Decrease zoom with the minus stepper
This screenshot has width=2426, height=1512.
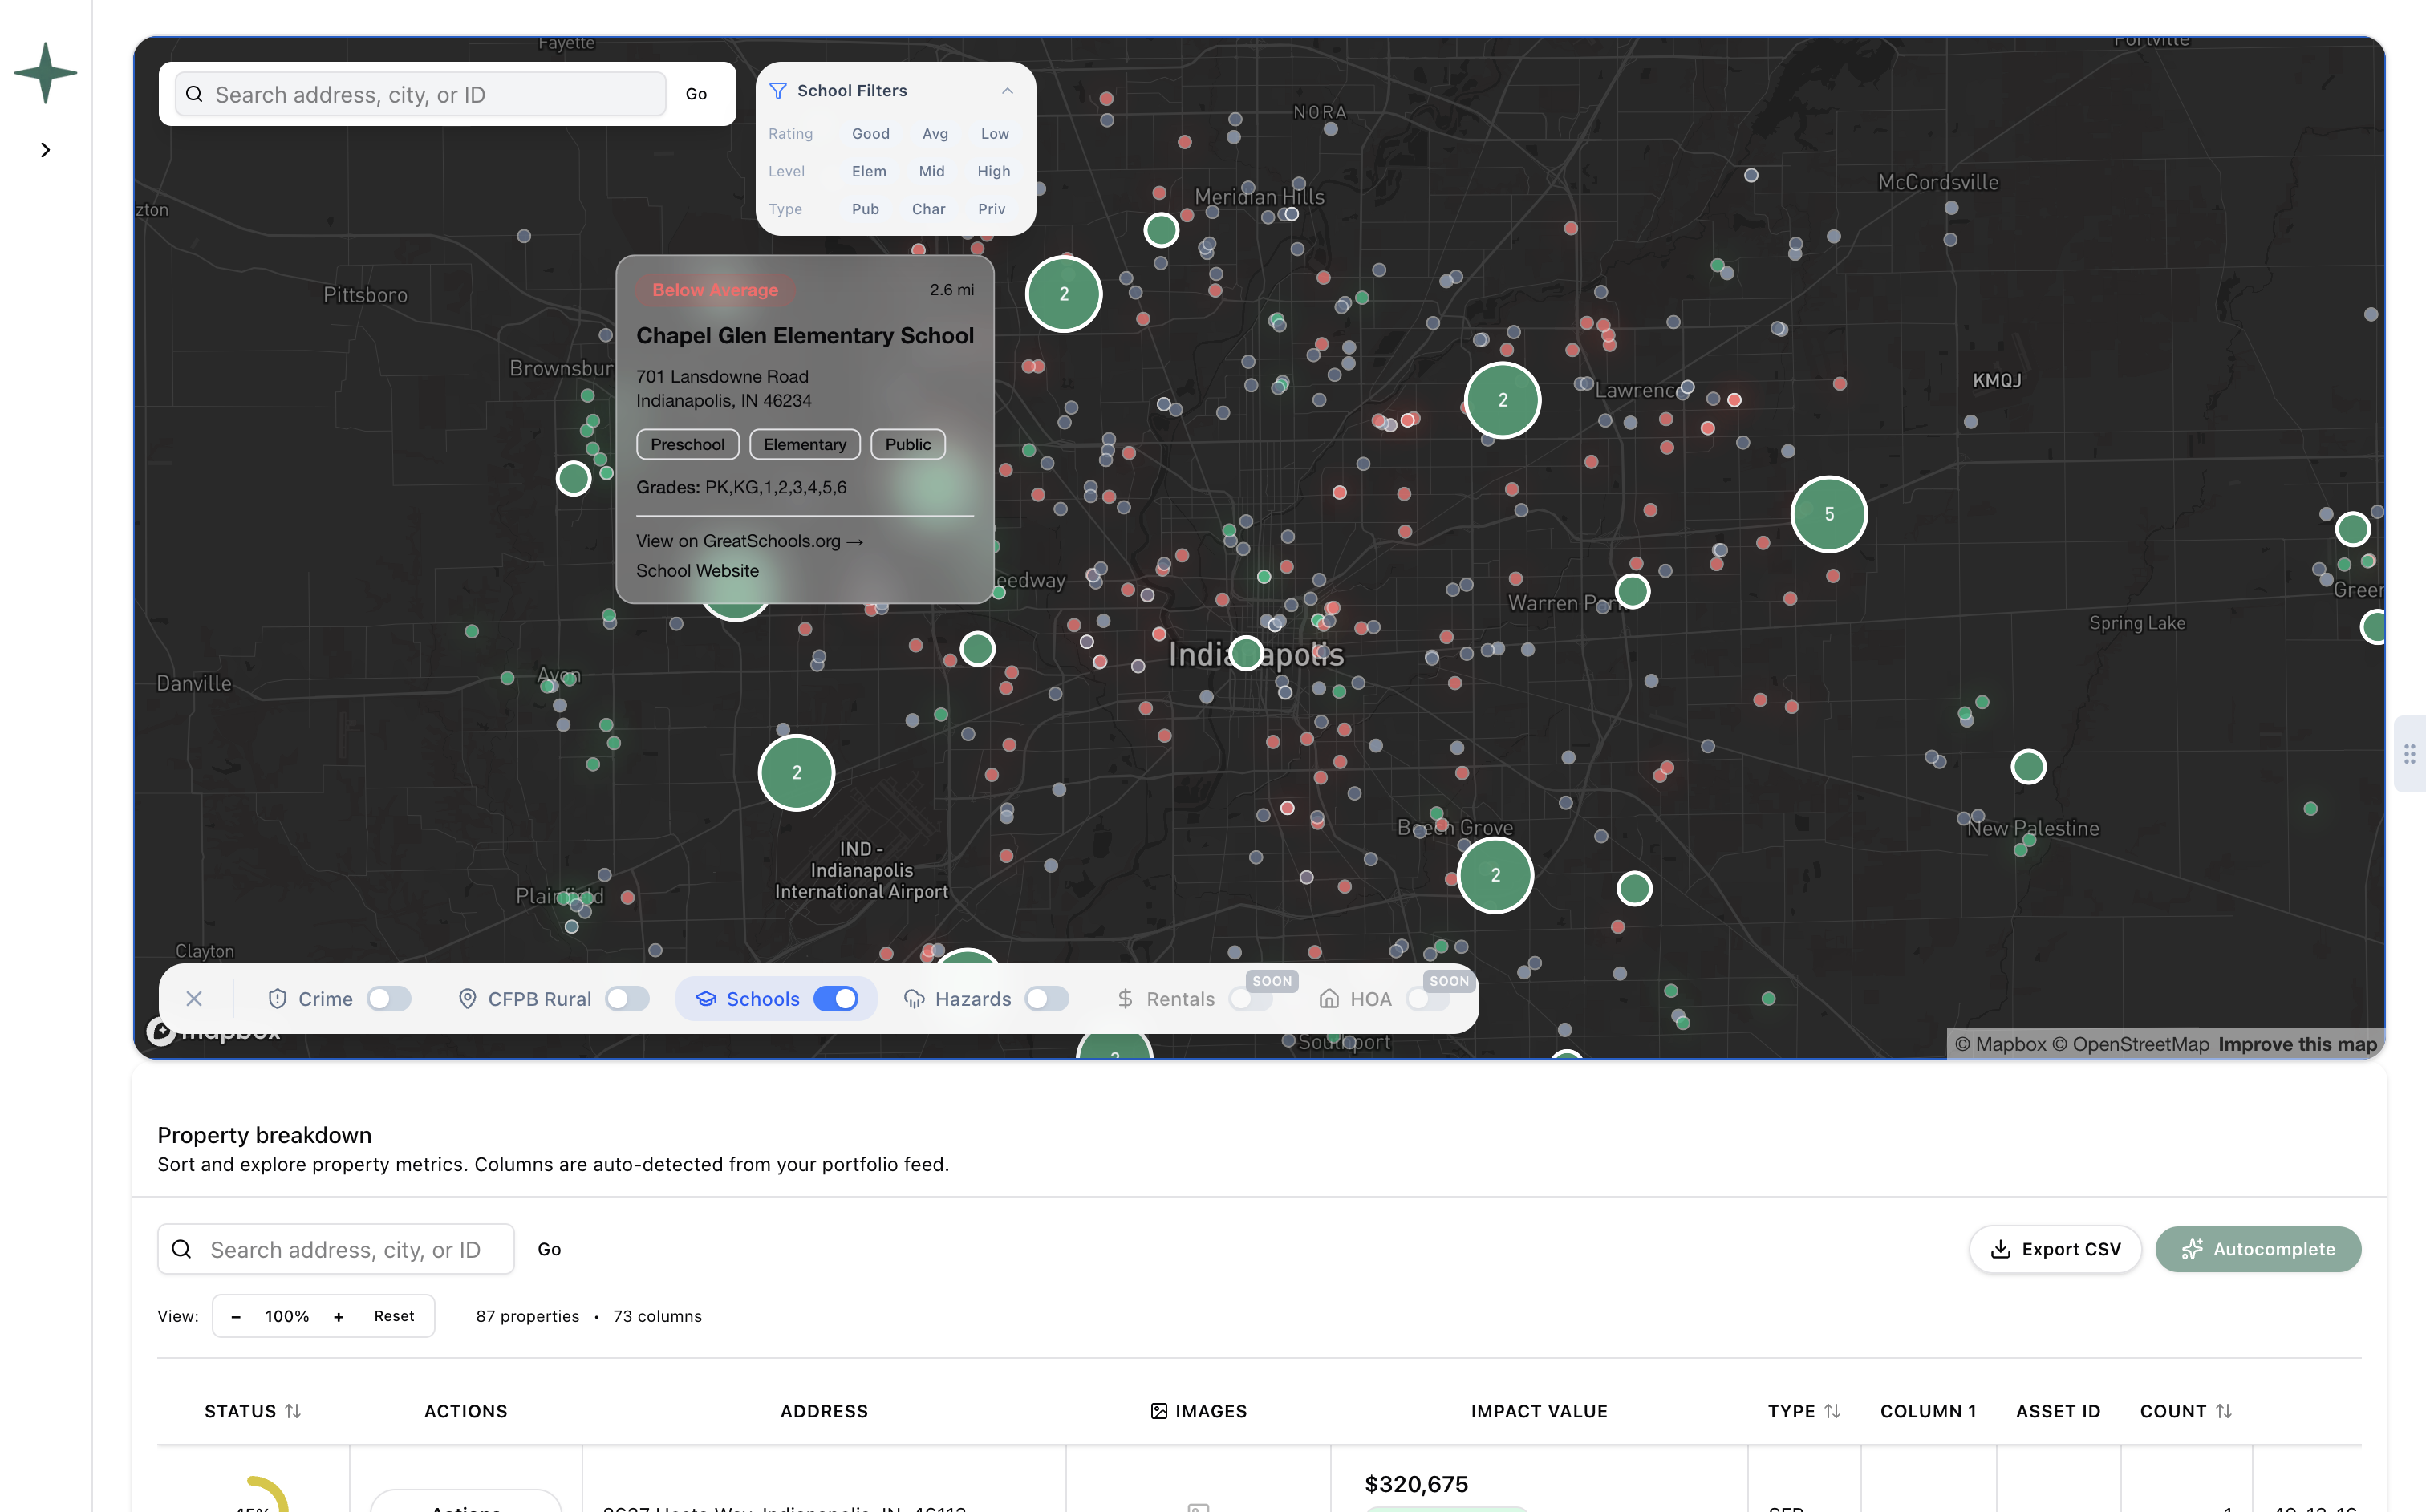tap(235, 1316)
